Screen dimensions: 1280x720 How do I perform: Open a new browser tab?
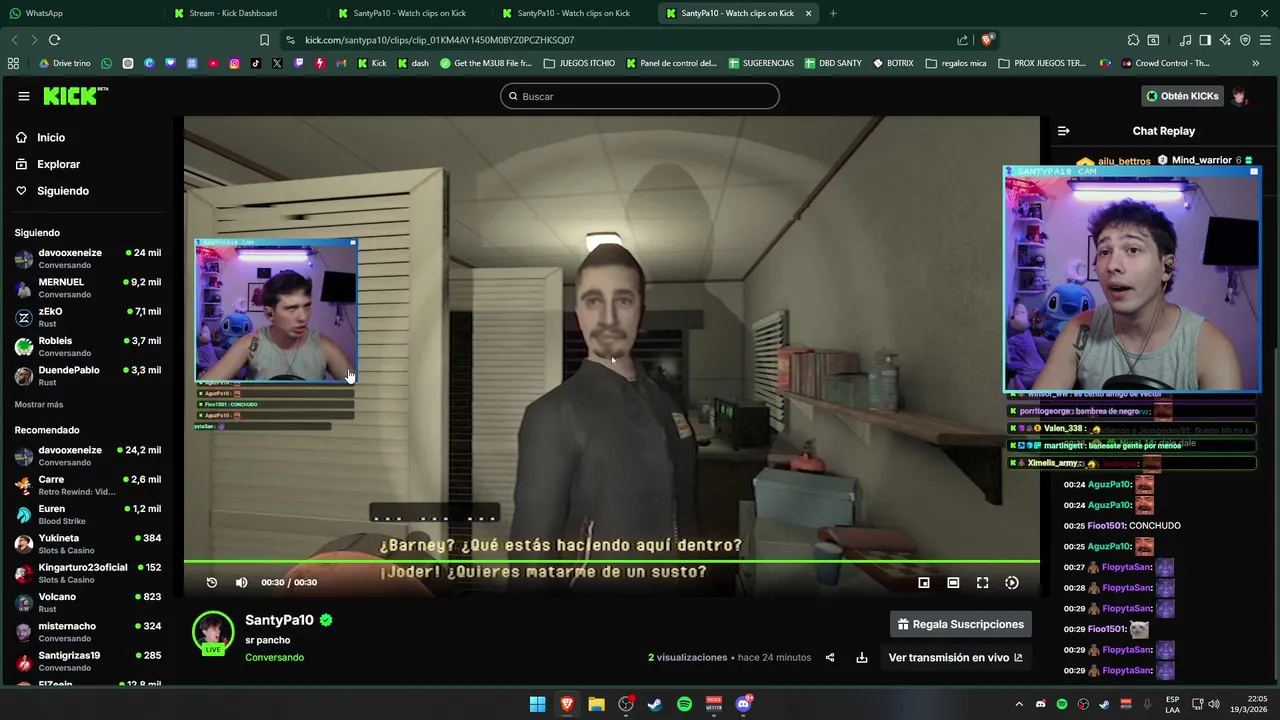[833, 13]
